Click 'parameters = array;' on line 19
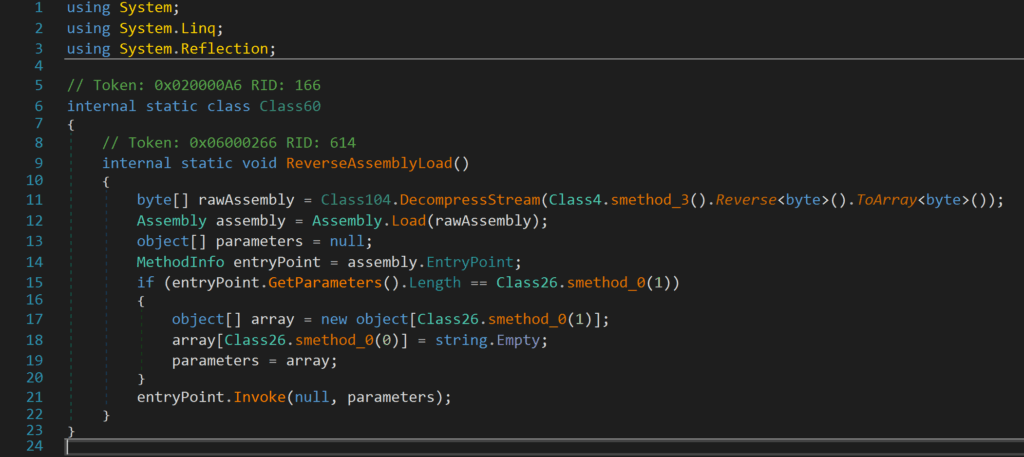The height and width of the screenshot is (457, 1024). click(255, 360)
